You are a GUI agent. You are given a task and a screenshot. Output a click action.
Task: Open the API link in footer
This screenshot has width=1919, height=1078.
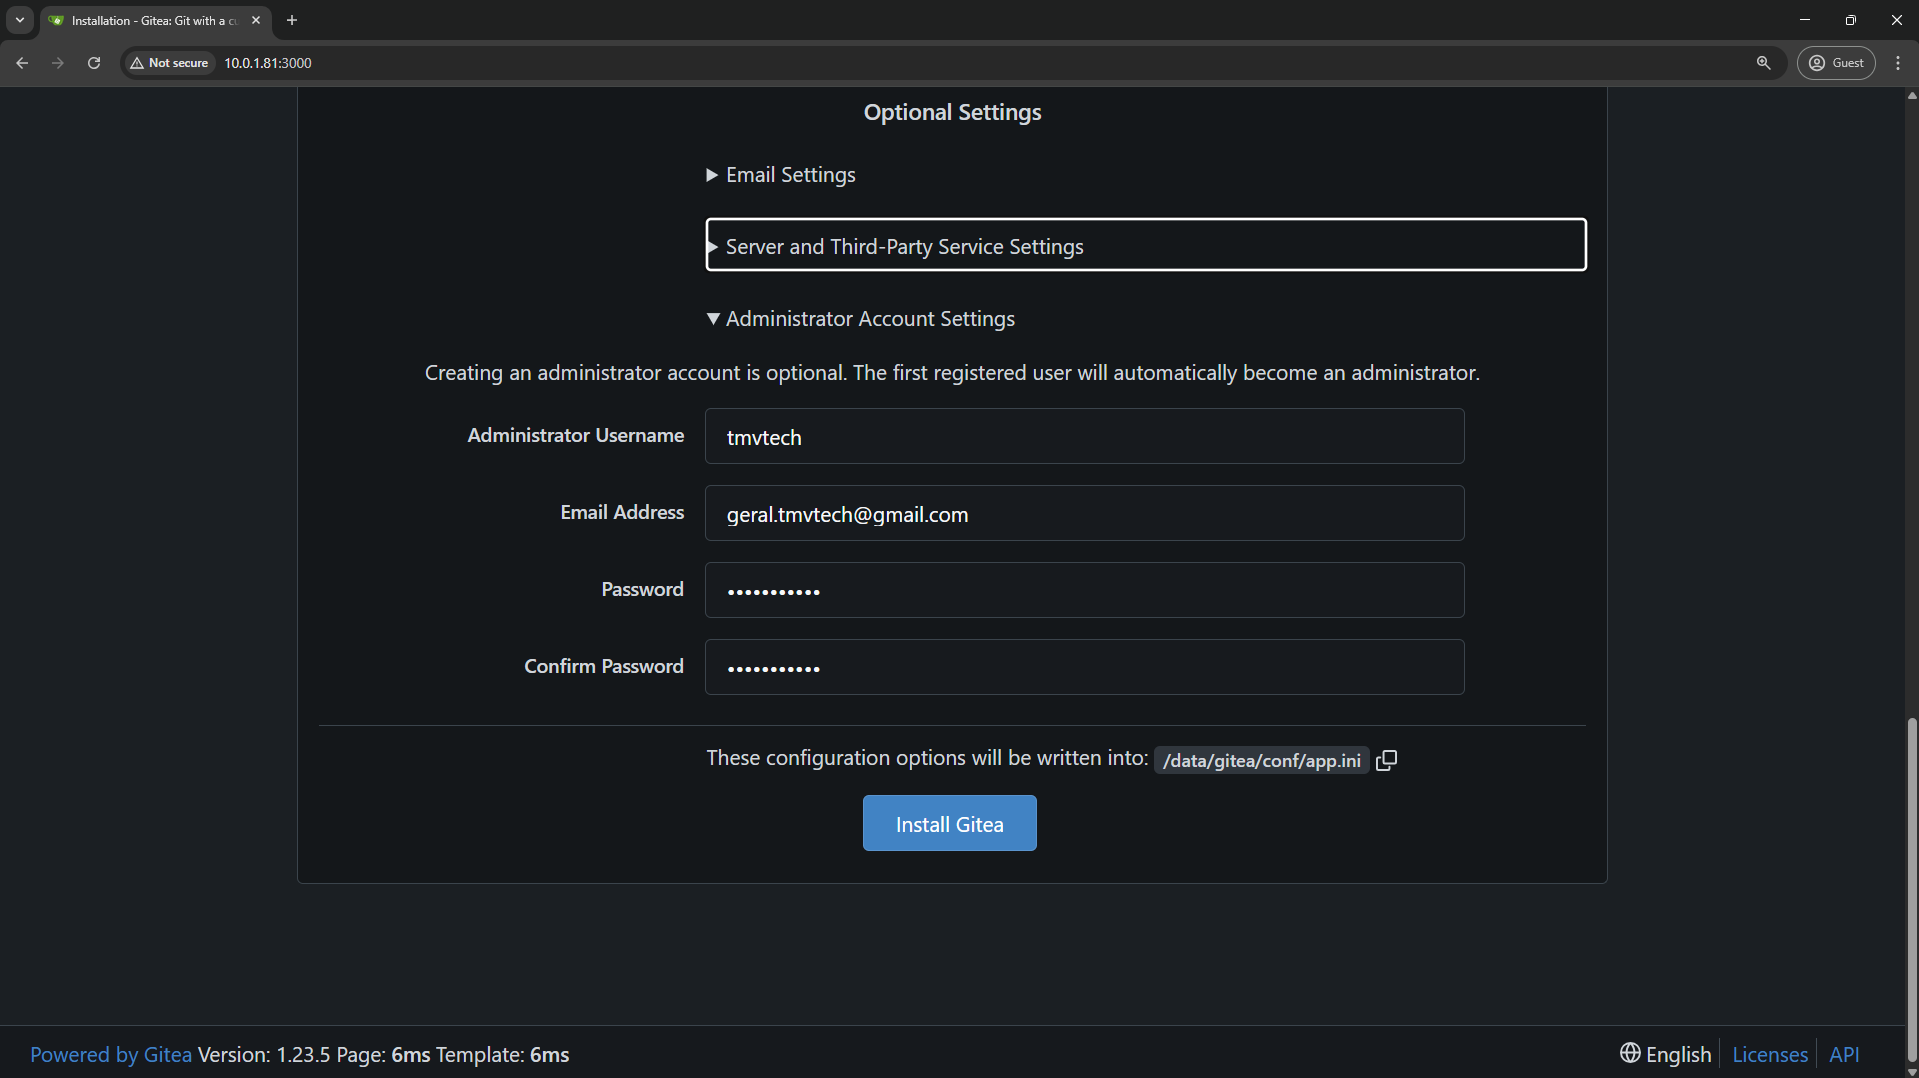click(x=1843, y=1054)
